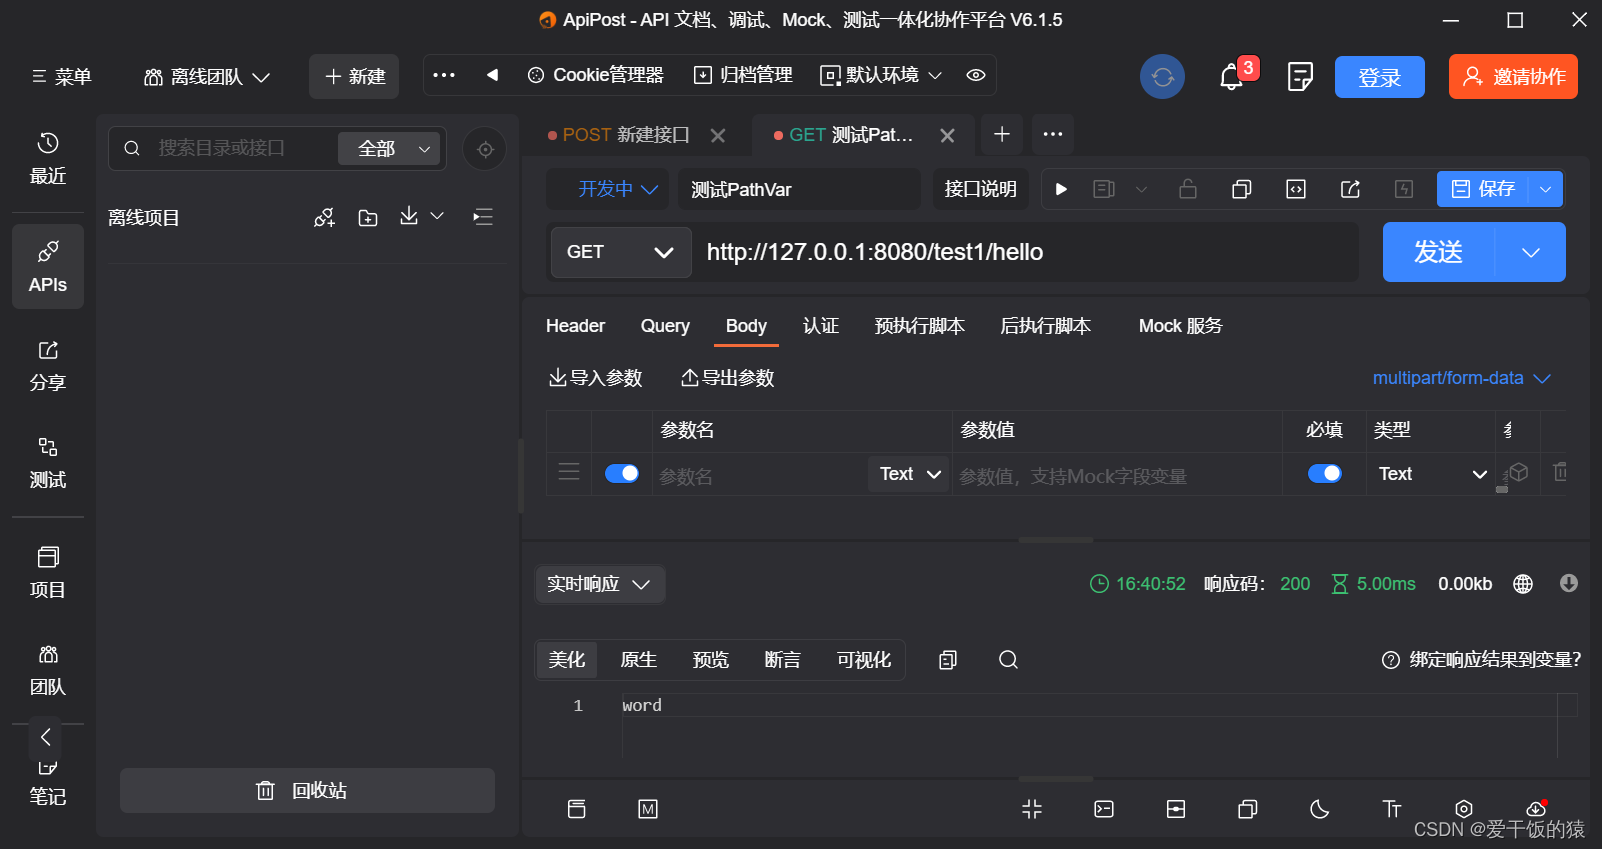Toggle the parameter row enabled switch

622,473
